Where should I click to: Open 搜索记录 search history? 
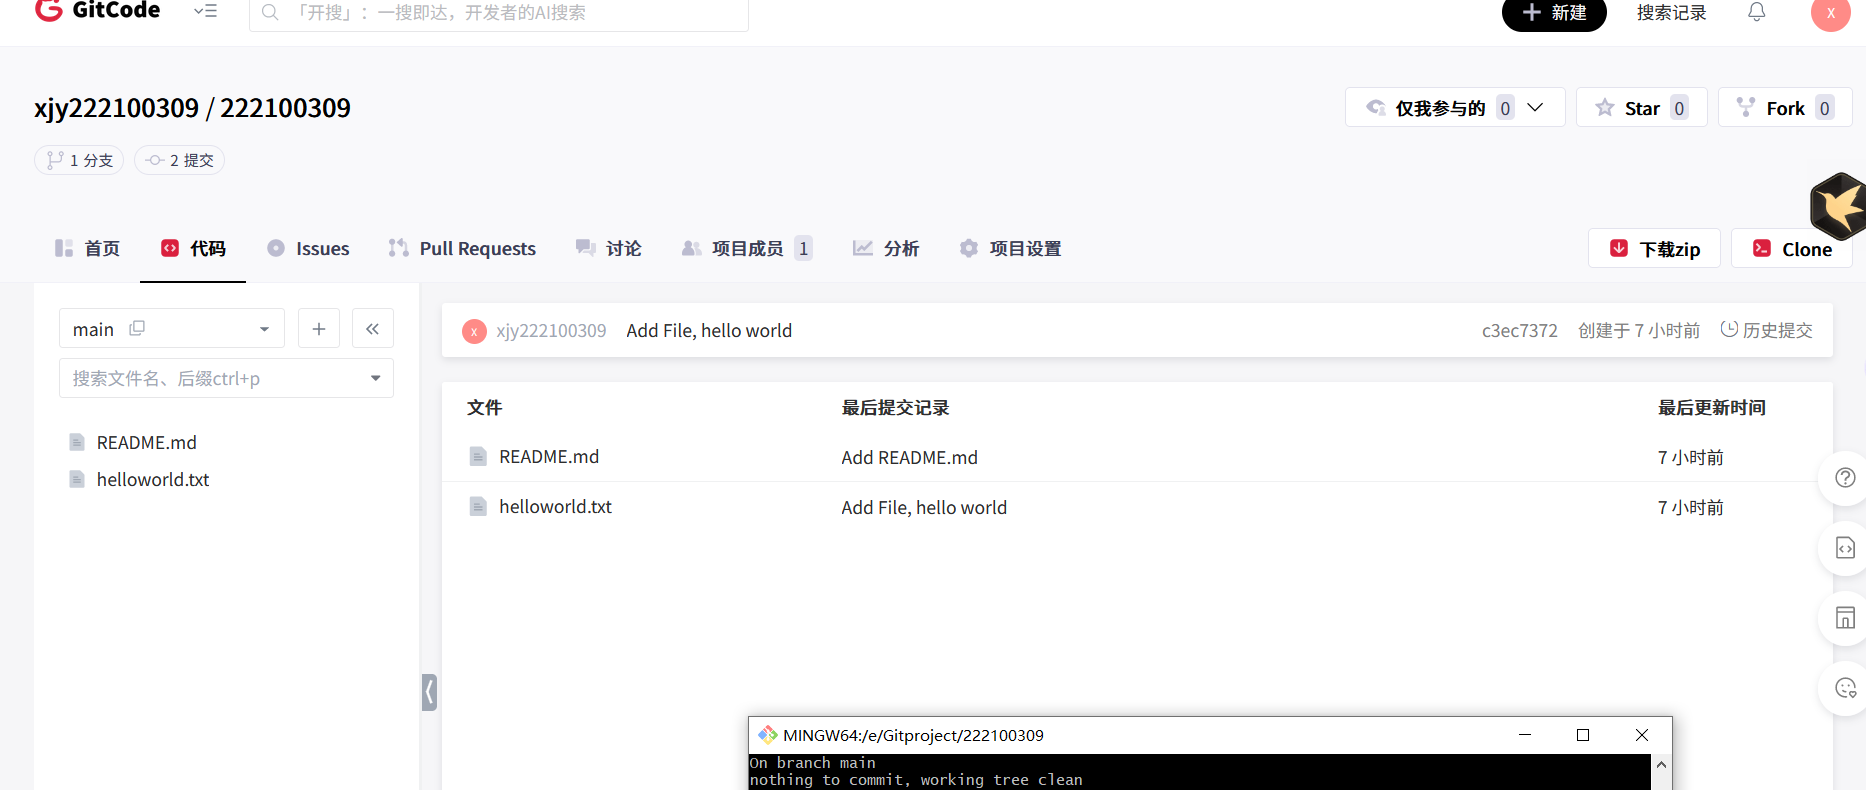[1671, 13]
